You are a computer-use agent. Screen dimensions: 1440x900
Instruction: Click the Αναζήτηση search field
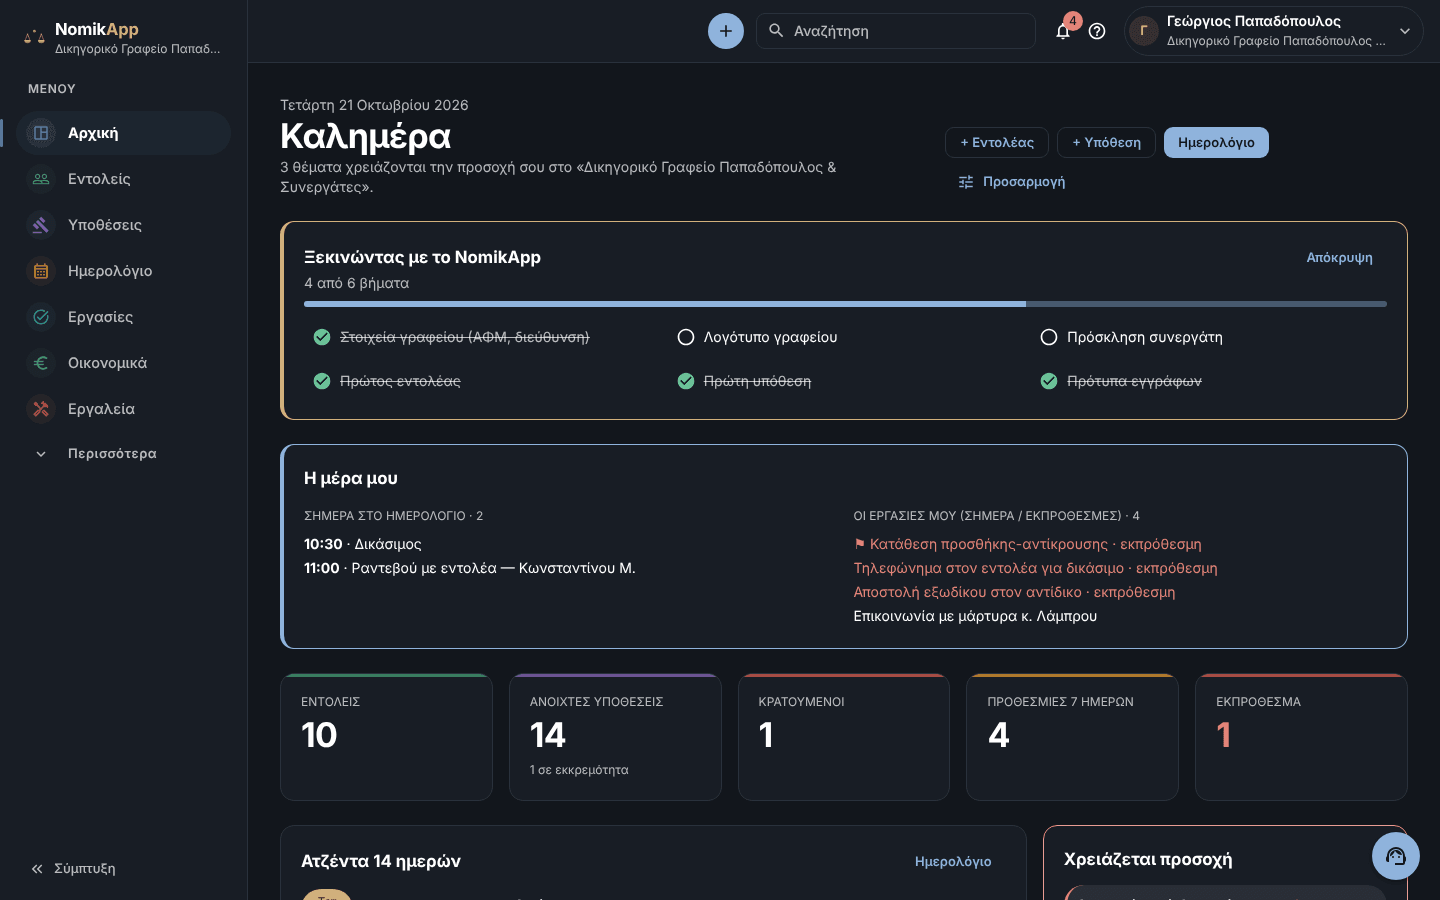click(896, 31)
